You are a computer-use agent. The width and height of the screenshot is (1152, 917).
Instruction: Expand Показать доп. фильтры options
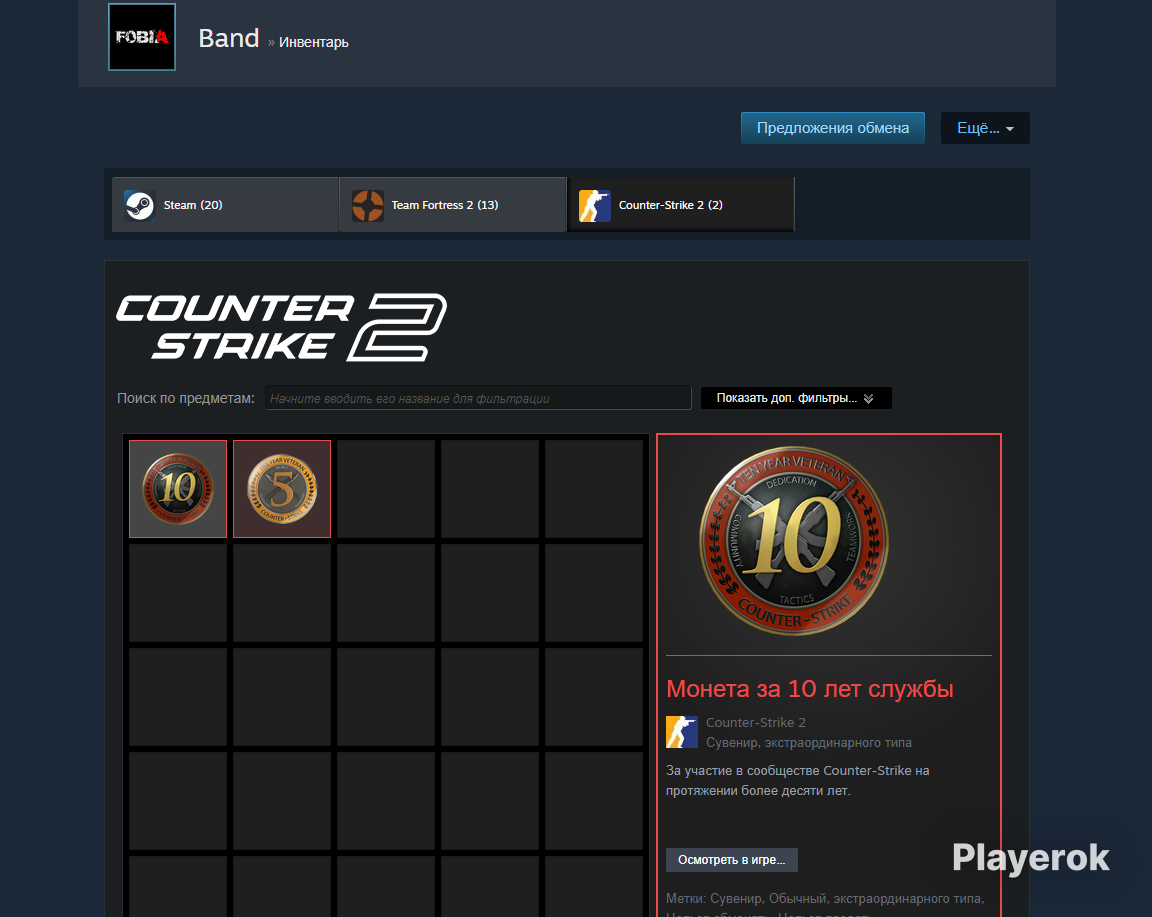point(796,398)
